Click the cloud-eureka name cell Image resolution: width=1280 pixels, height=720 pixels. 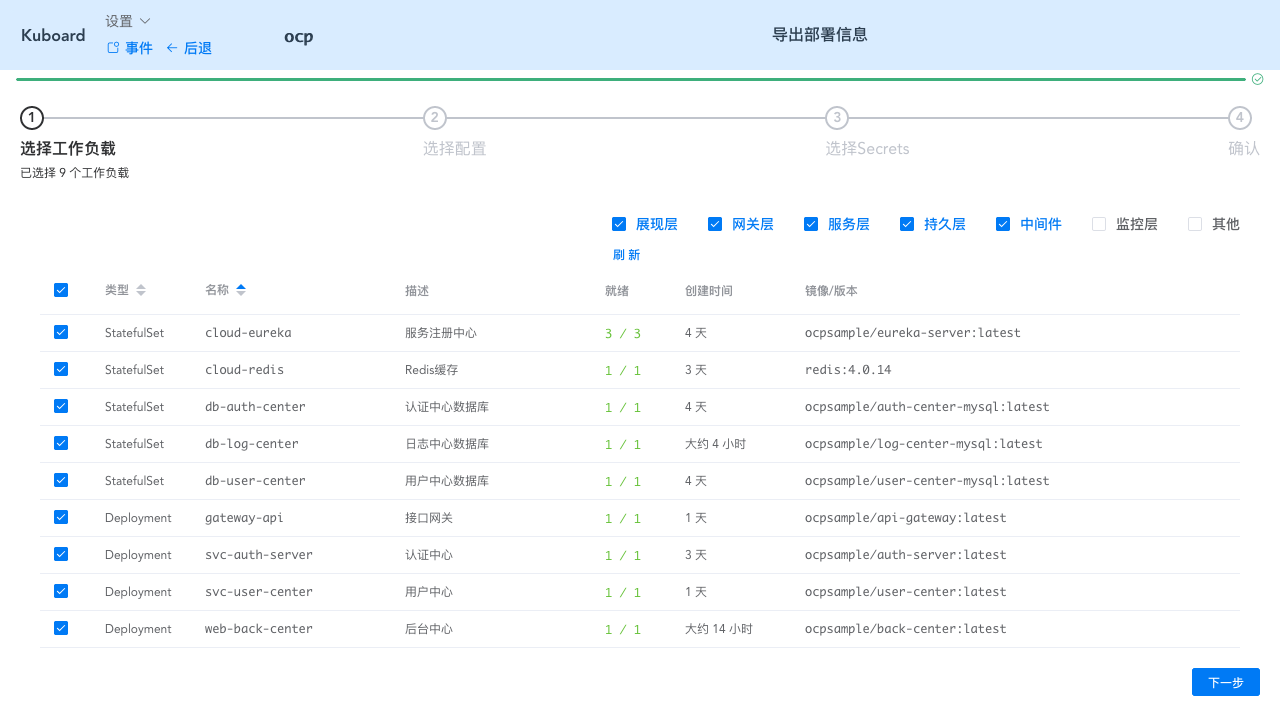248,333
